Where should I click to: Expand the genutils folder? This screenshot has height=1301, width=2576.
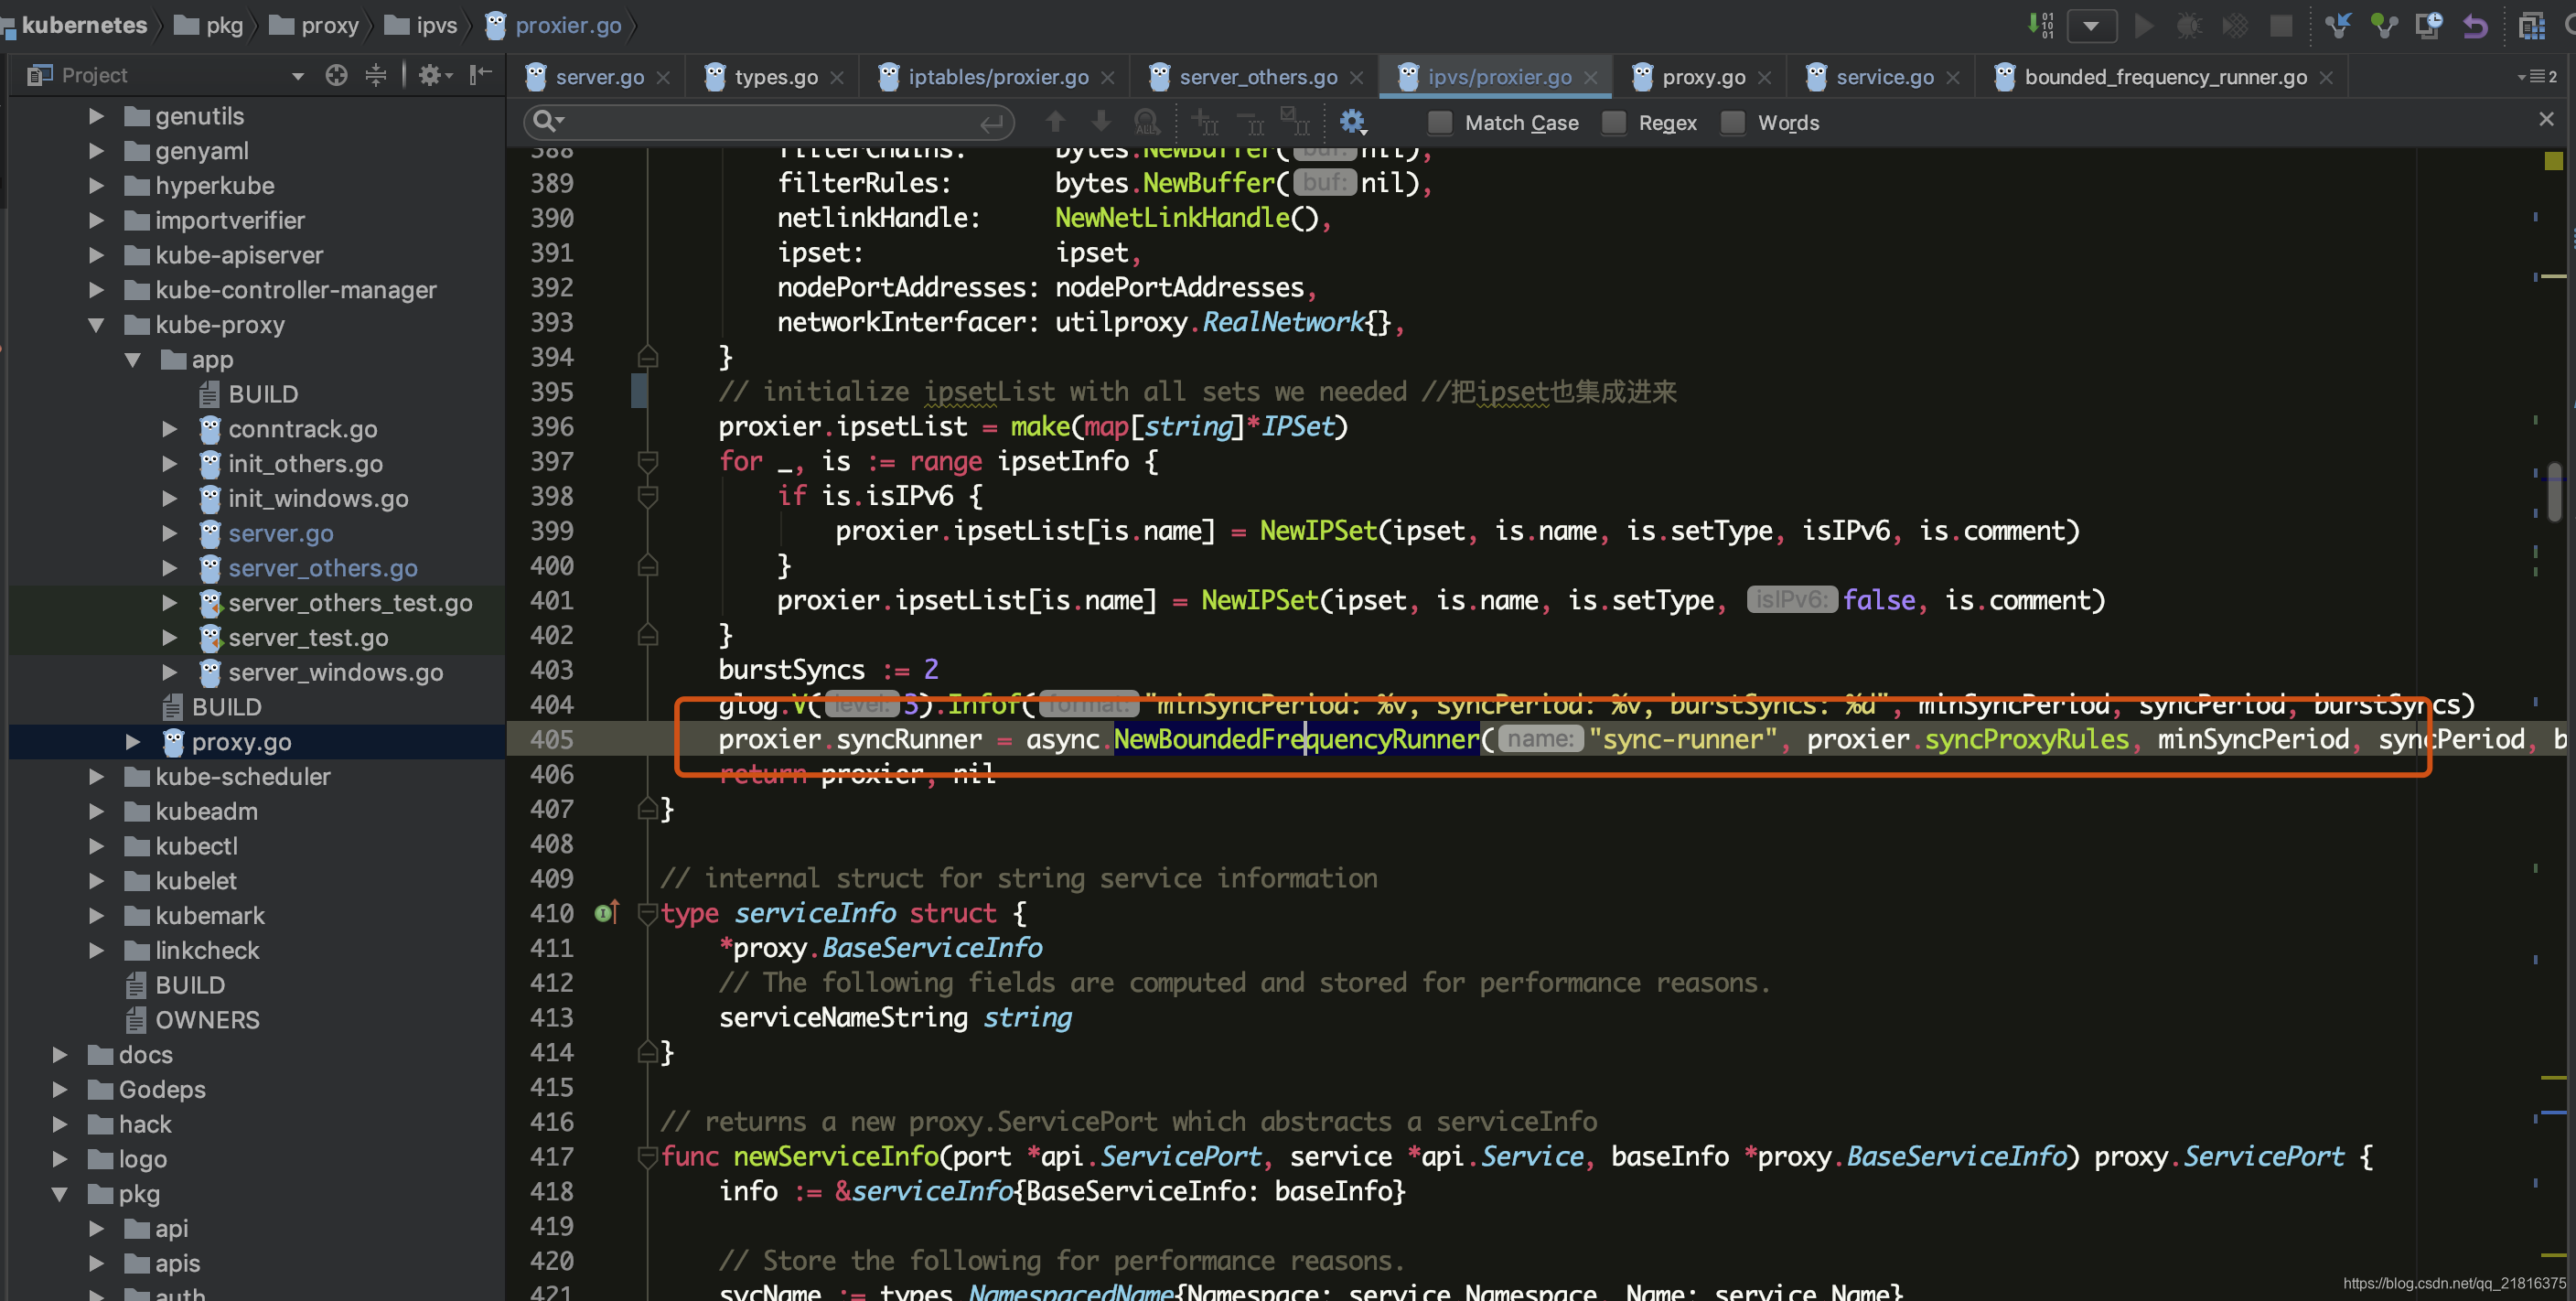(x=96, y=116)
